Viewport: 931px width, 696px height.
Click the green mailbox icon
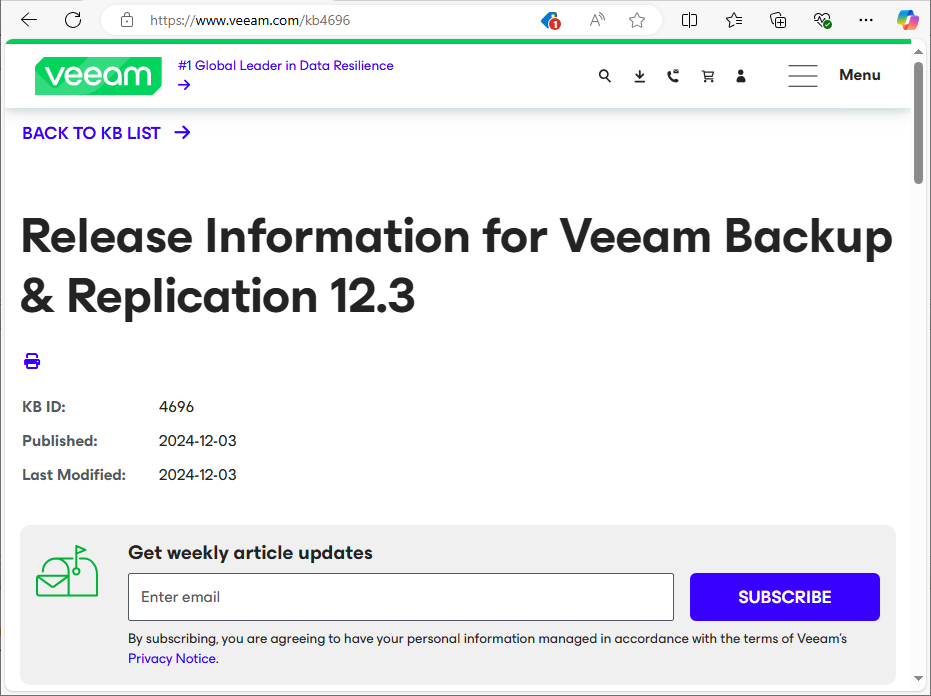pyautogui.click(x=67, y=571)
